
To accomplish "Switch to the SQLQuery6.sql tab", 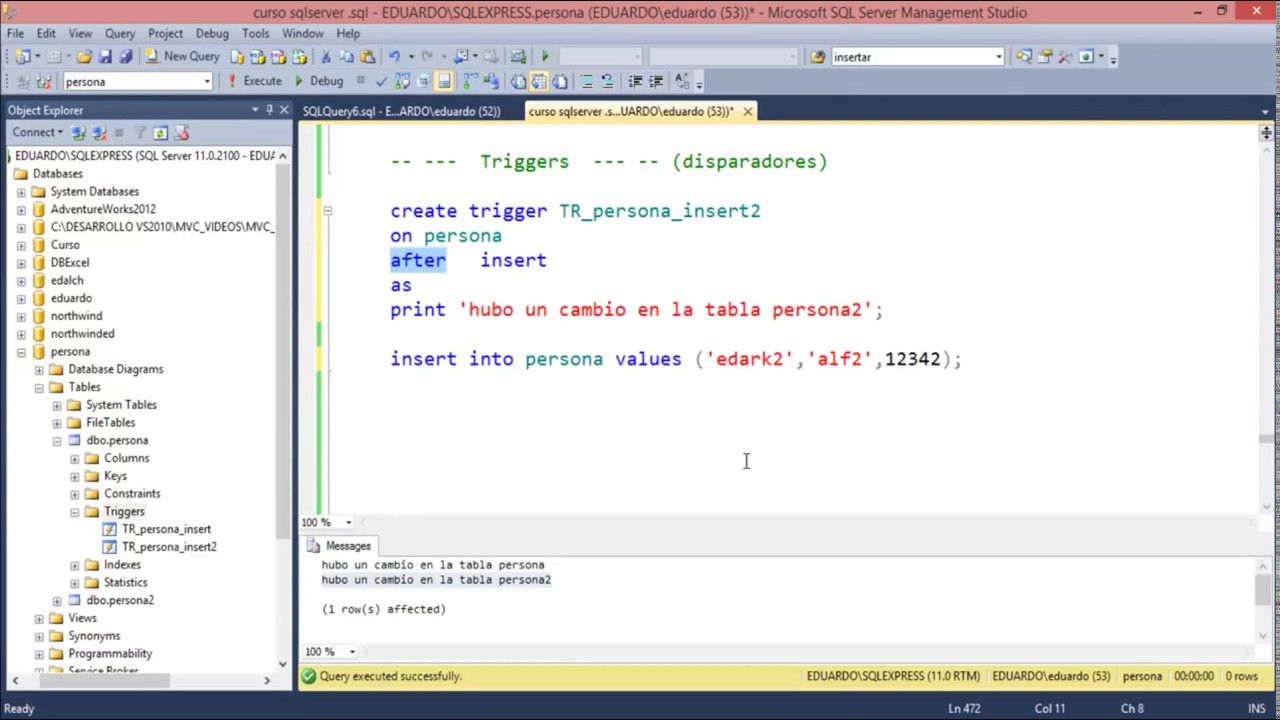I will pos(401,111).
